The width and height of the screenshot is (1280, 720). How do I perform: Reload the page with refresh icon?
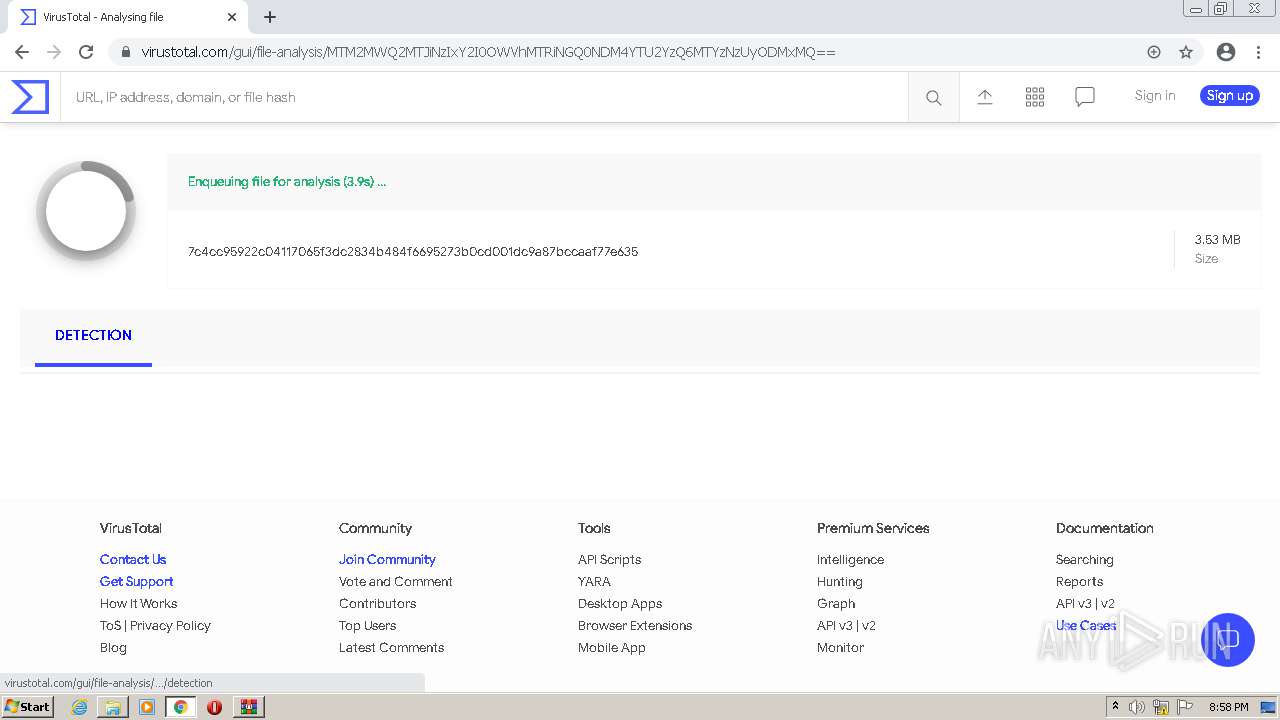click(x=86, y=52)
